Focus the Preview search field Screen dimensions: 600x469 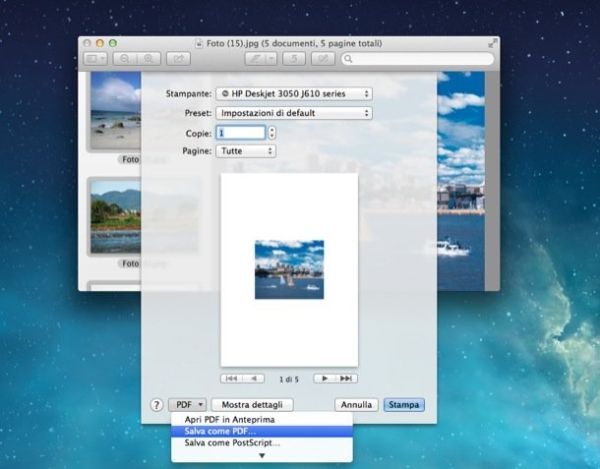point(417,59)
